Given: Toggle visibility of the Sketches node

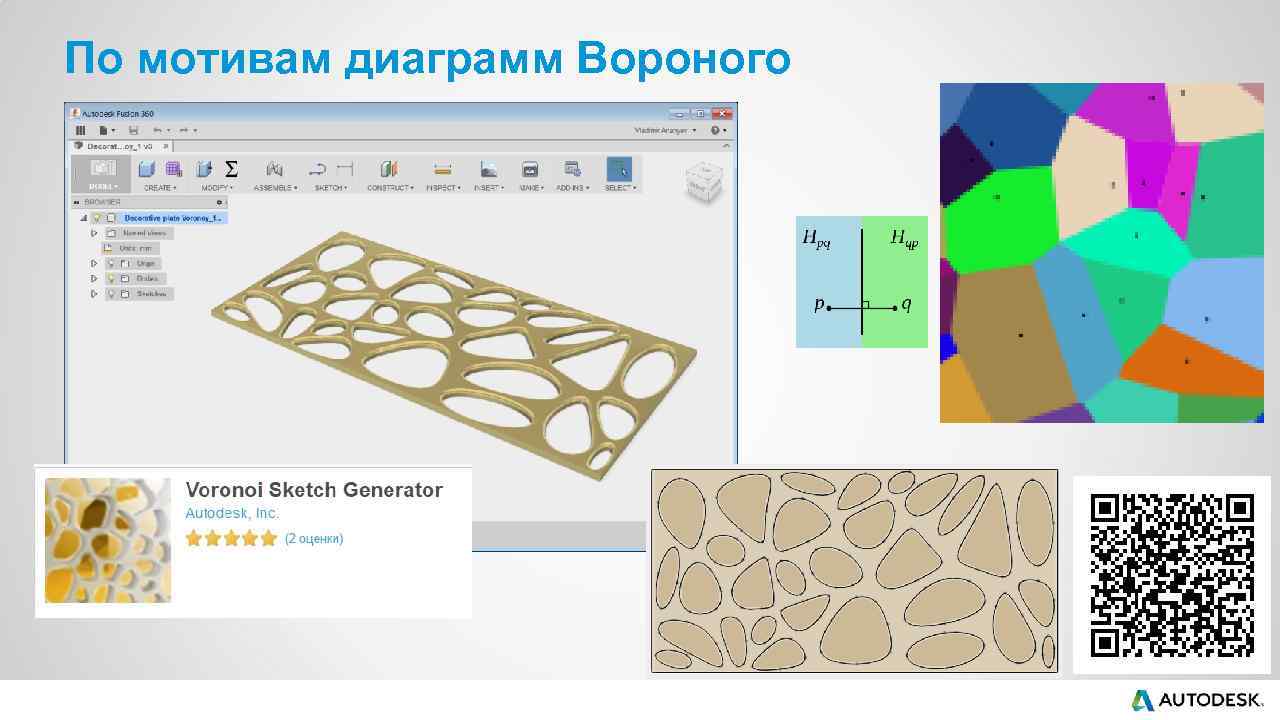Looking at the screenshot, I should (112, 294).
